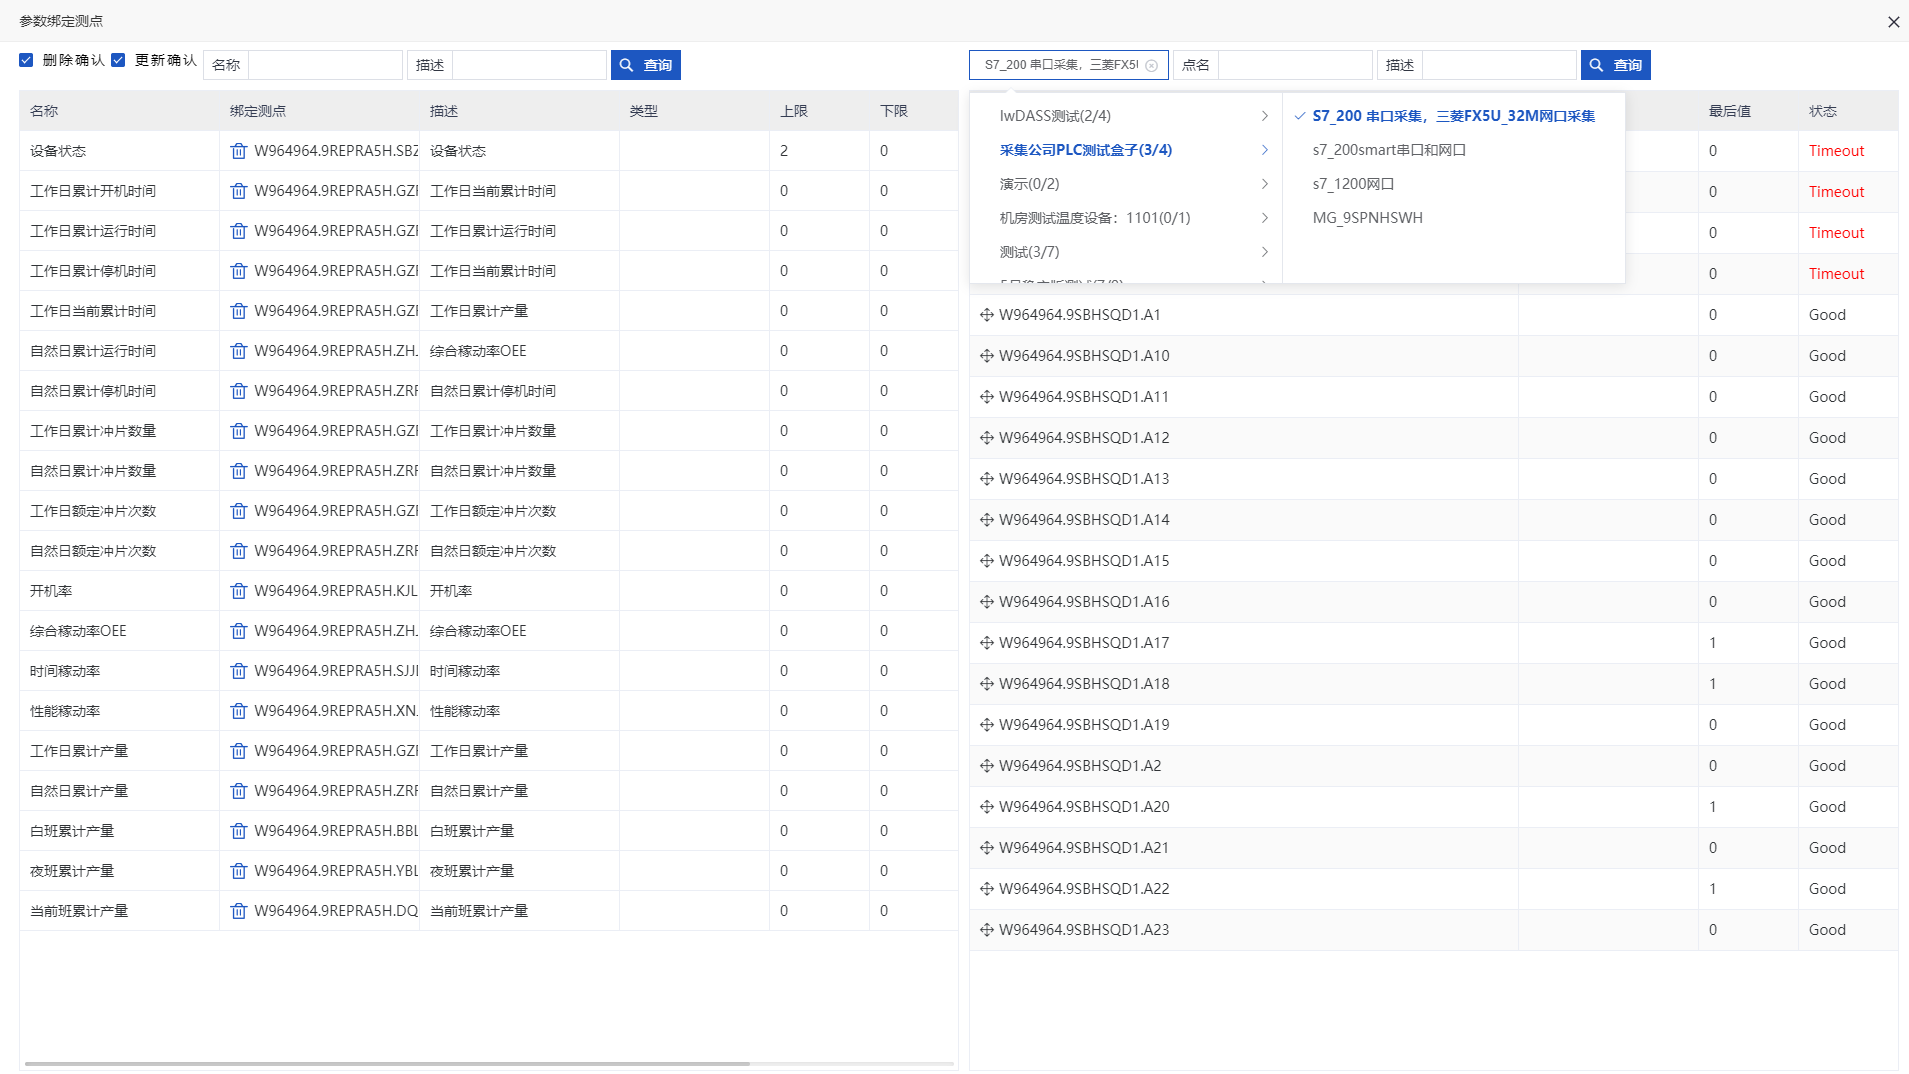Image resolution: width=1909 pixels, height=1074 pixels.
Task: Click move handle for W964964.9SBHSQD1.A2
Action: (987, 766)
